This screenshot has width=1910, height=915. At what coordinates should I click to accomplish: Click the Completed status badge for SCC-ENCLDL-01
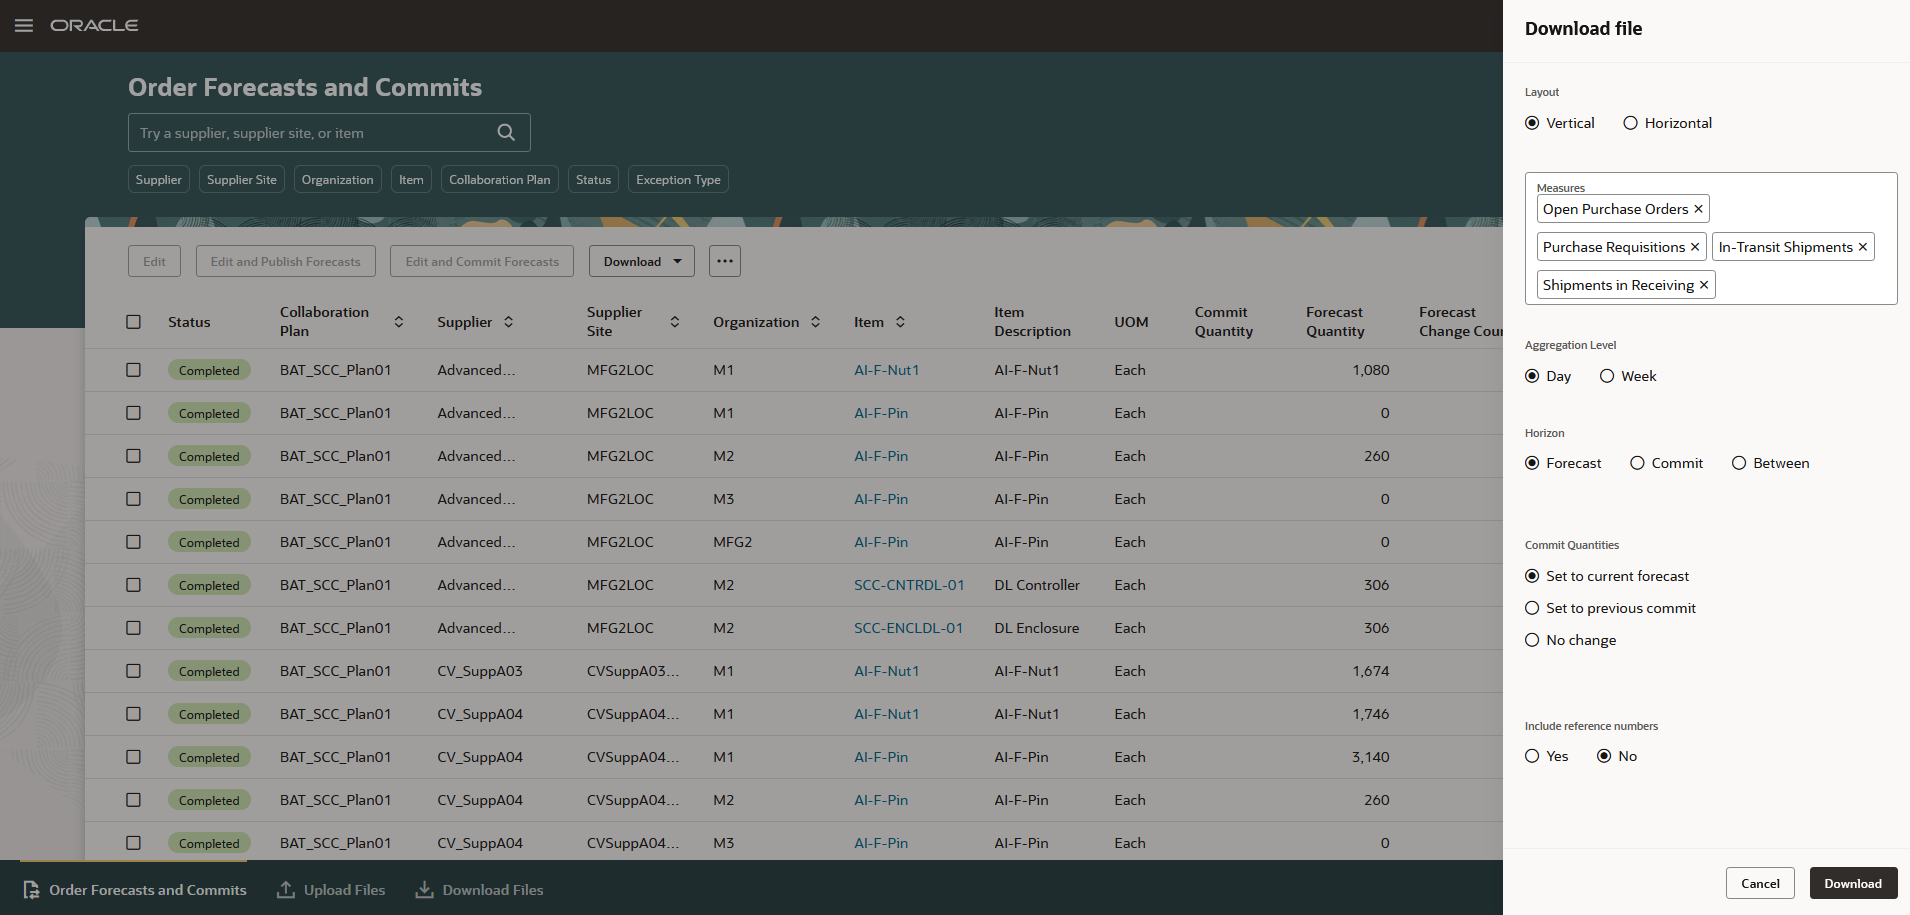[x=209, y=628]
